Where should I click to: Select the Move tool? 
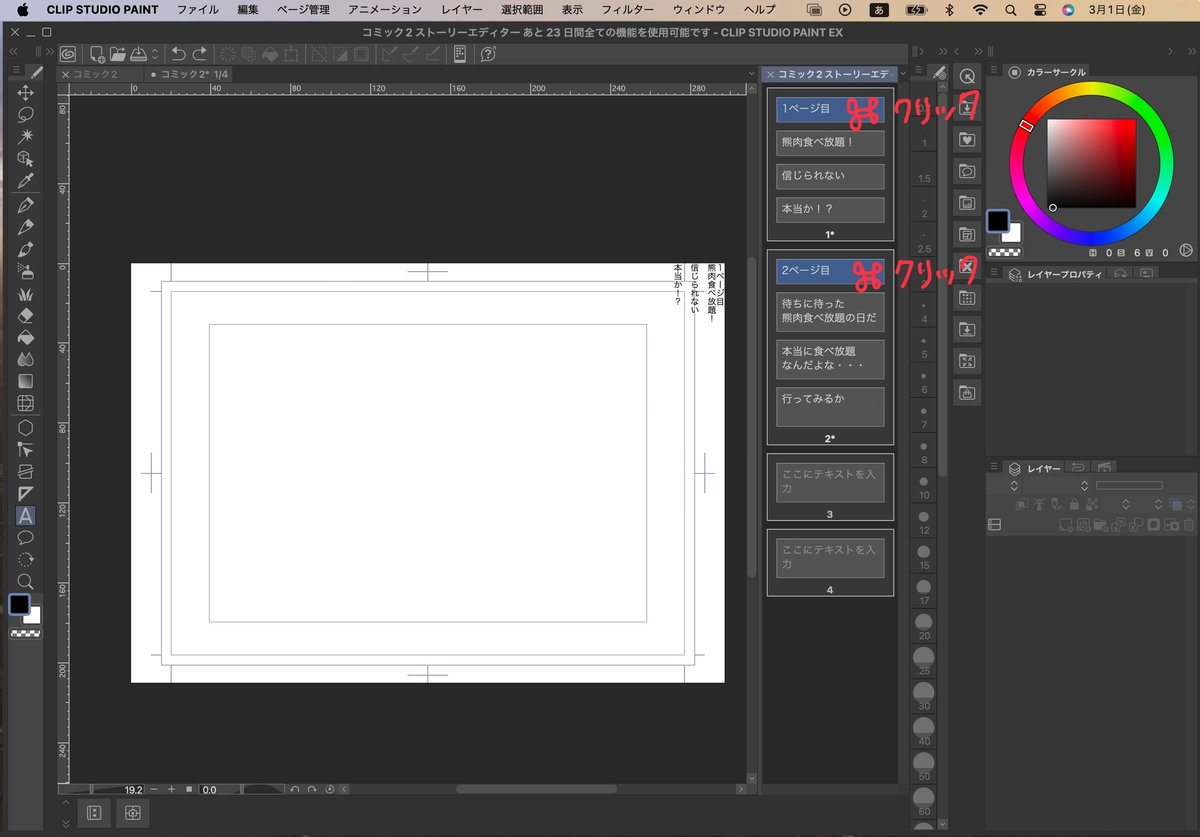(25, 91)
